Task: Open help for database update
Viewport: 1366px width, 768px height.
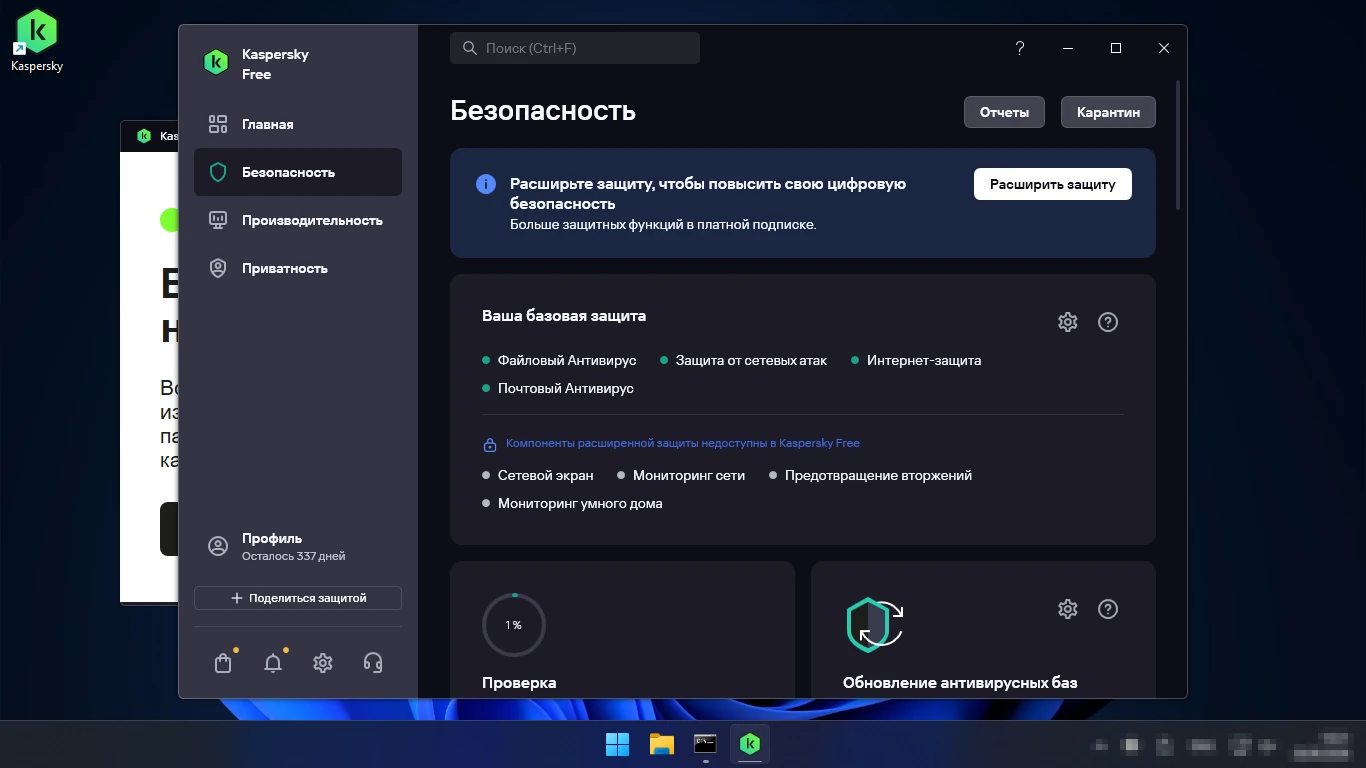Action: click(x=1108, y=609)
